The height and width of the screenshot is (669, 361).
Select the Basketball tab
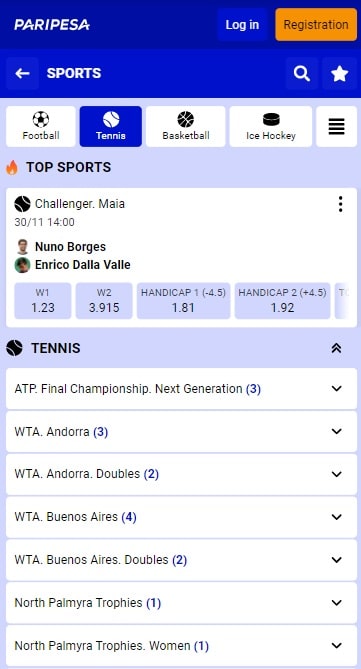[x=186, y=126]
